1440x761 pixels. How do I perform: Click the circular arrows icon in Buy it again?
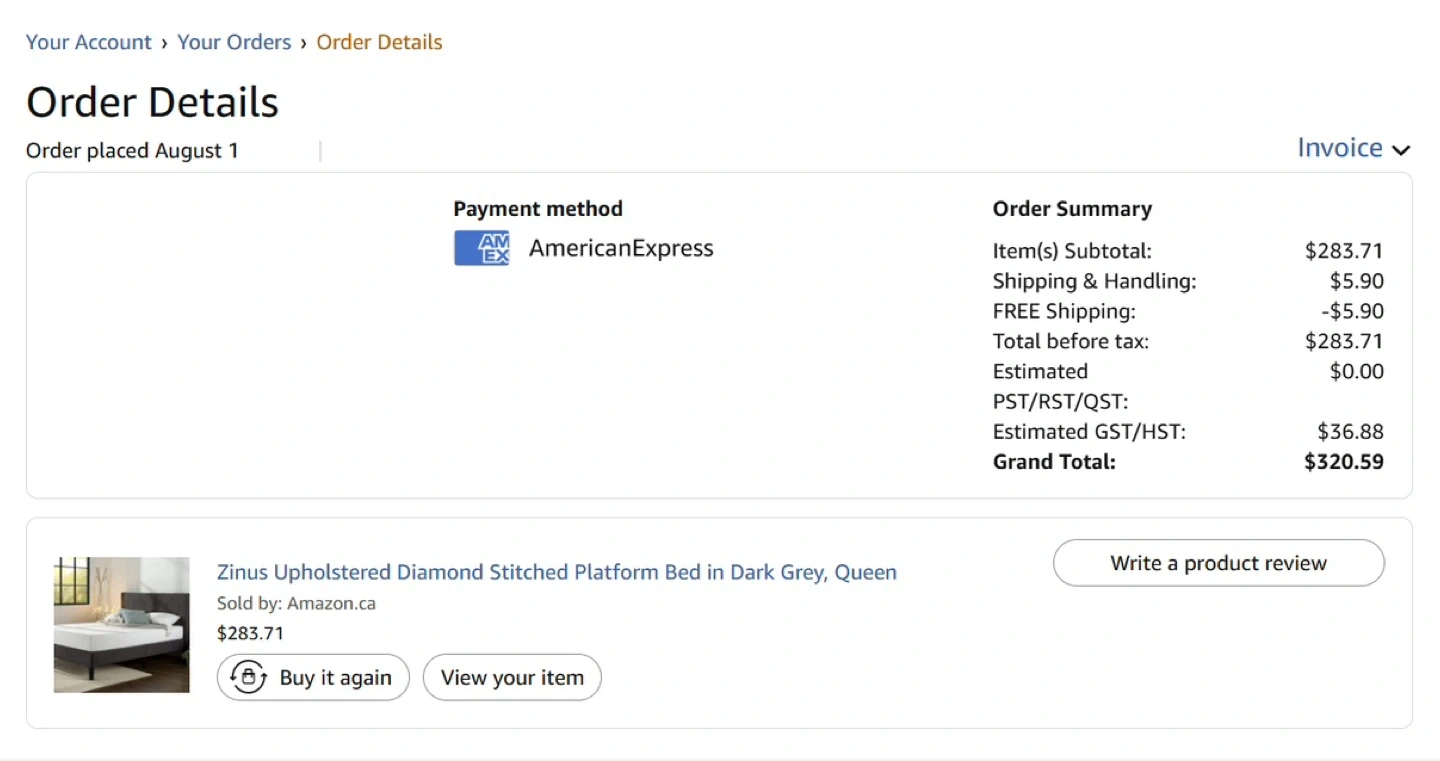coord(248,677)
